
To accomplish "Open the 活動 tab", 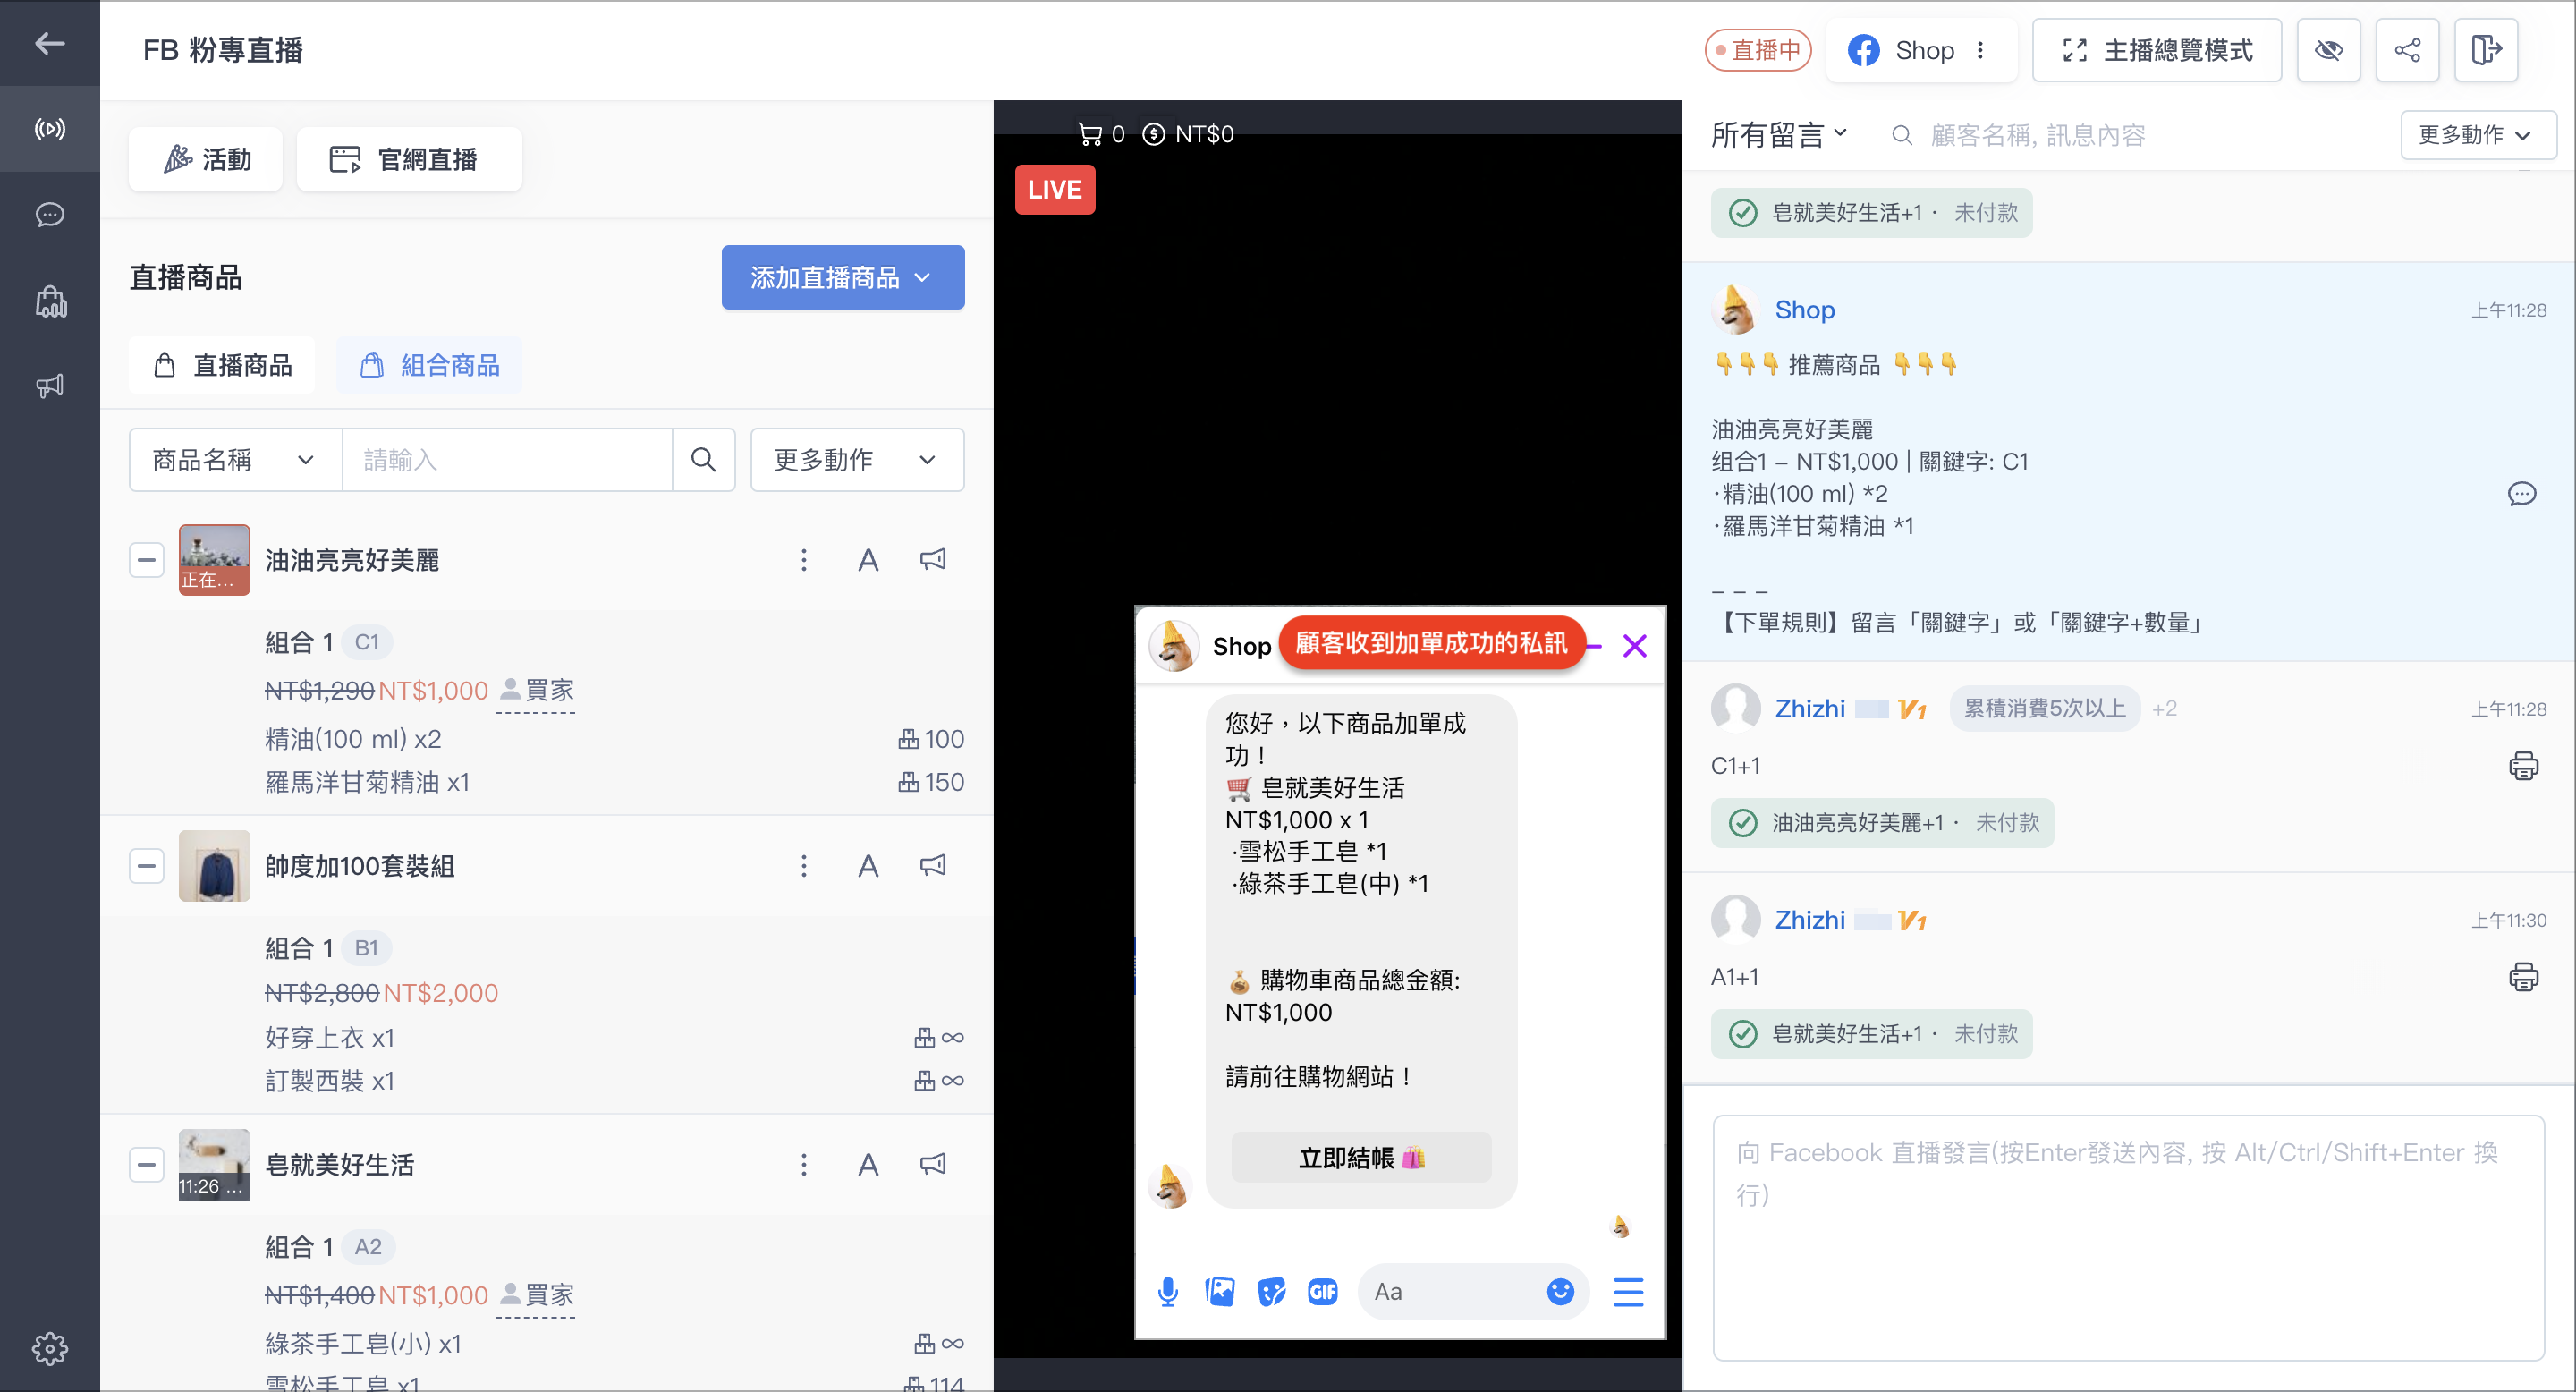I will (206, 159).
